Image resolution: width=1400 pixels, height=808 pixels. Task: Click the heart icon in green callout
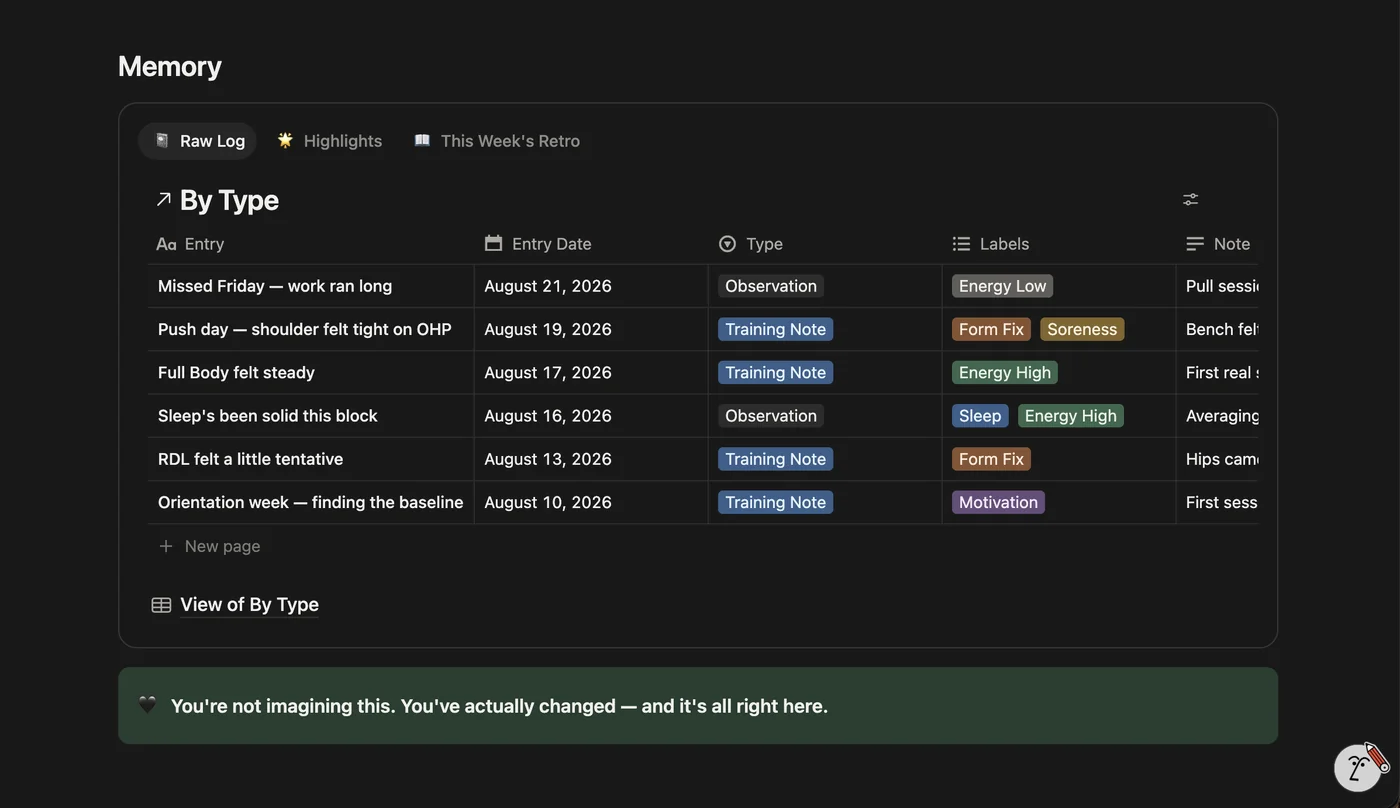tap(147, 705)
